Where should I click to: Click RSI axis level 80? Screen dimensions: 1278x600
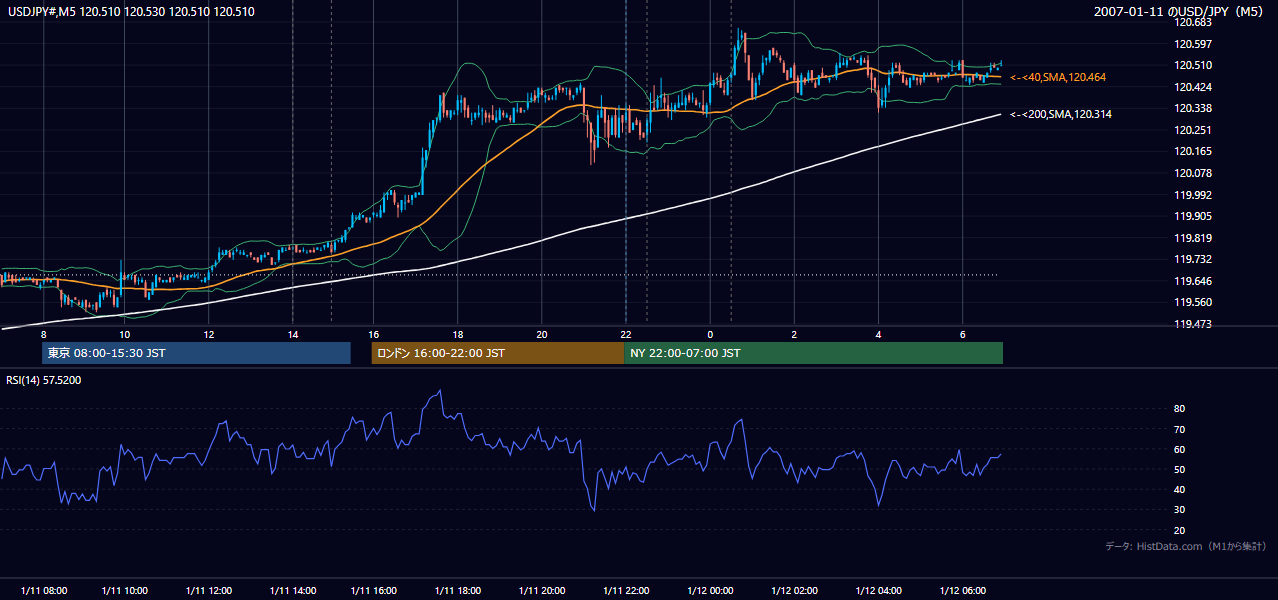click(x=1180, y=409)
